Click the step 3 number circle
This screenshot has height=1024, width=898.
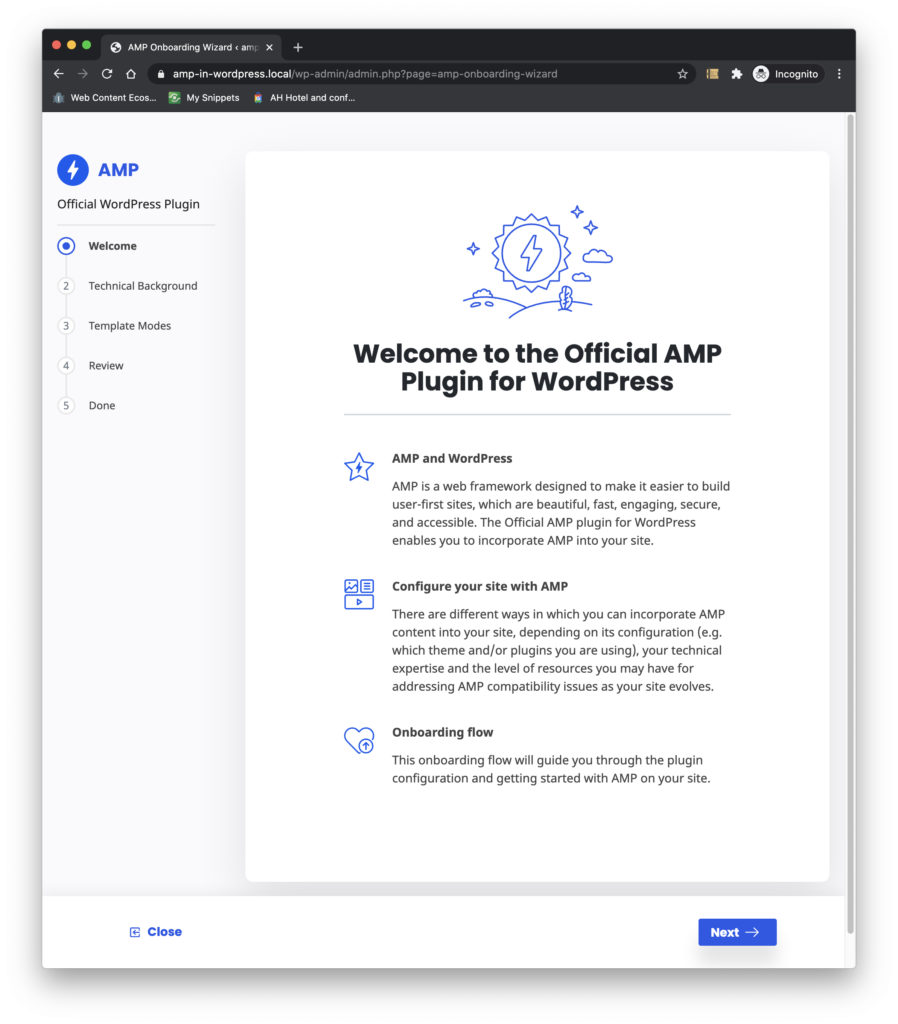[x=66, y=326]
